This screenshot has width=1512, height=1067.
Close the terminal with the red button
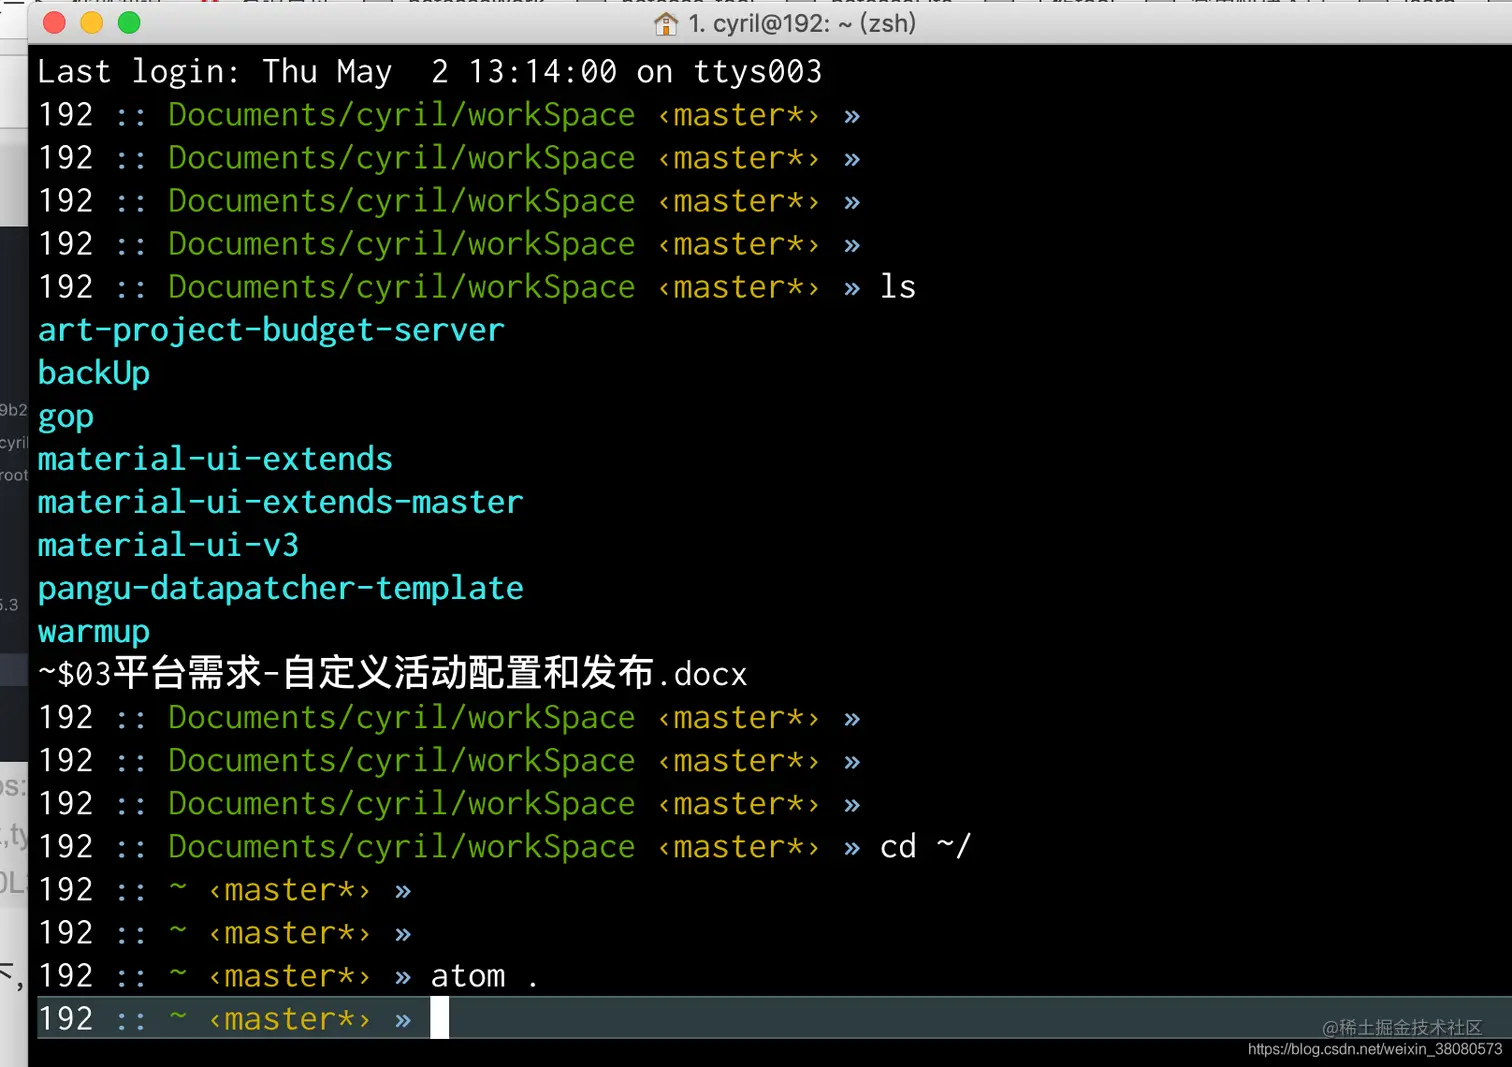click(55, 23)
